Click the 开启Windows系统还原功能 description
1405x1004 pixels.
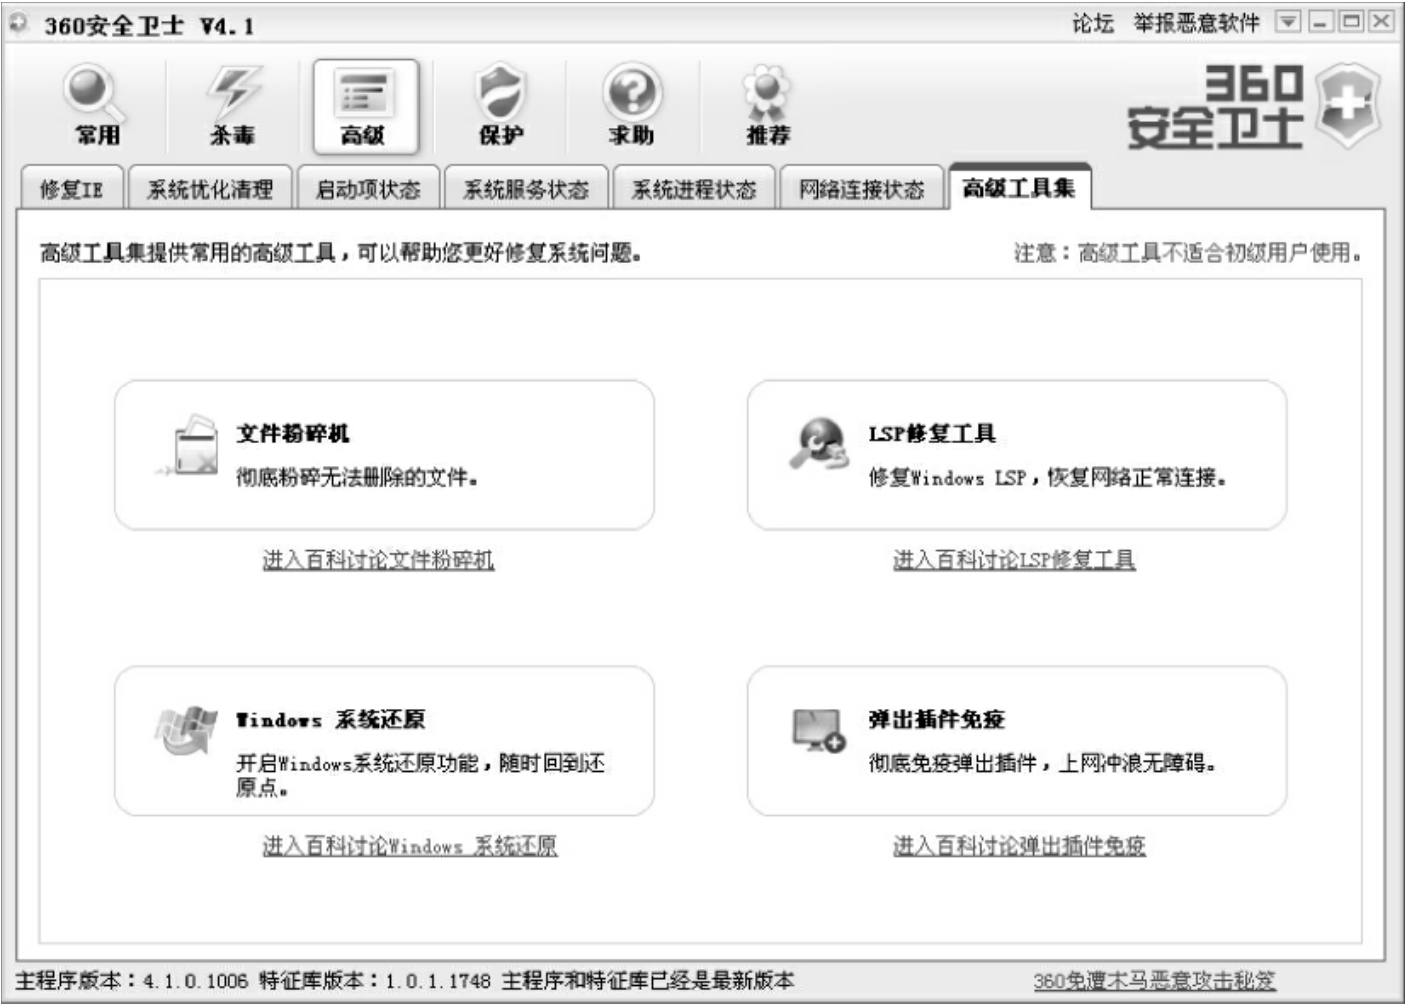coord(421,775)
